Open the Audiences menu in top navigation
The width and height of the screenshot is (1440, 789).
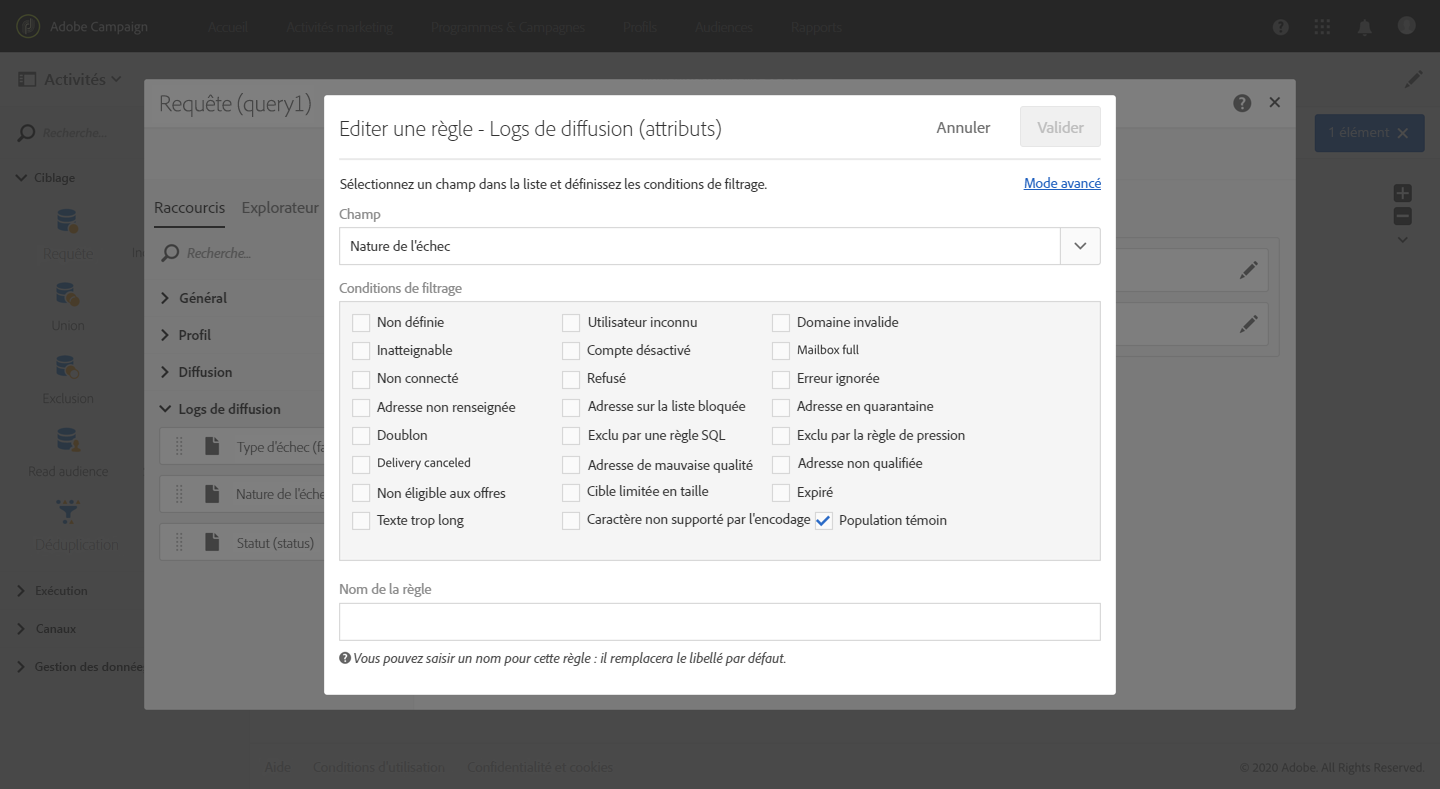coord(723,27)
